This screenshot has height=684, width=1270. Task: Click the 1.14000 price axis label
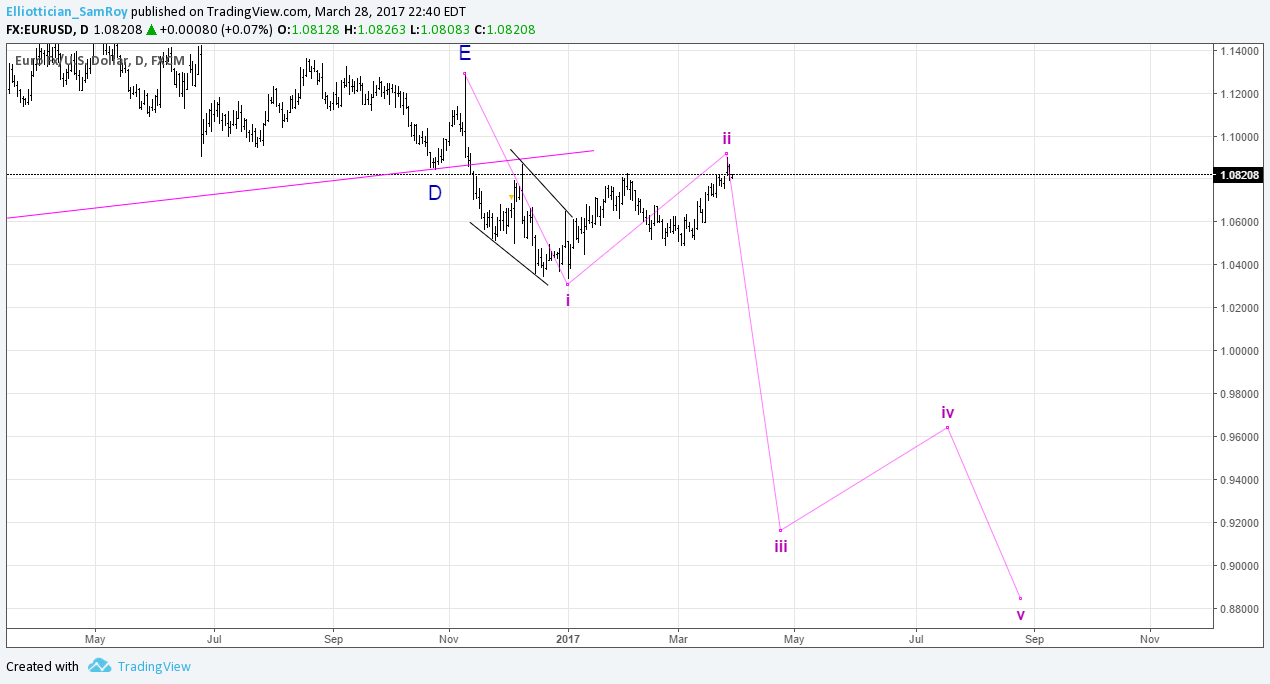click(x=1238, y=51)
